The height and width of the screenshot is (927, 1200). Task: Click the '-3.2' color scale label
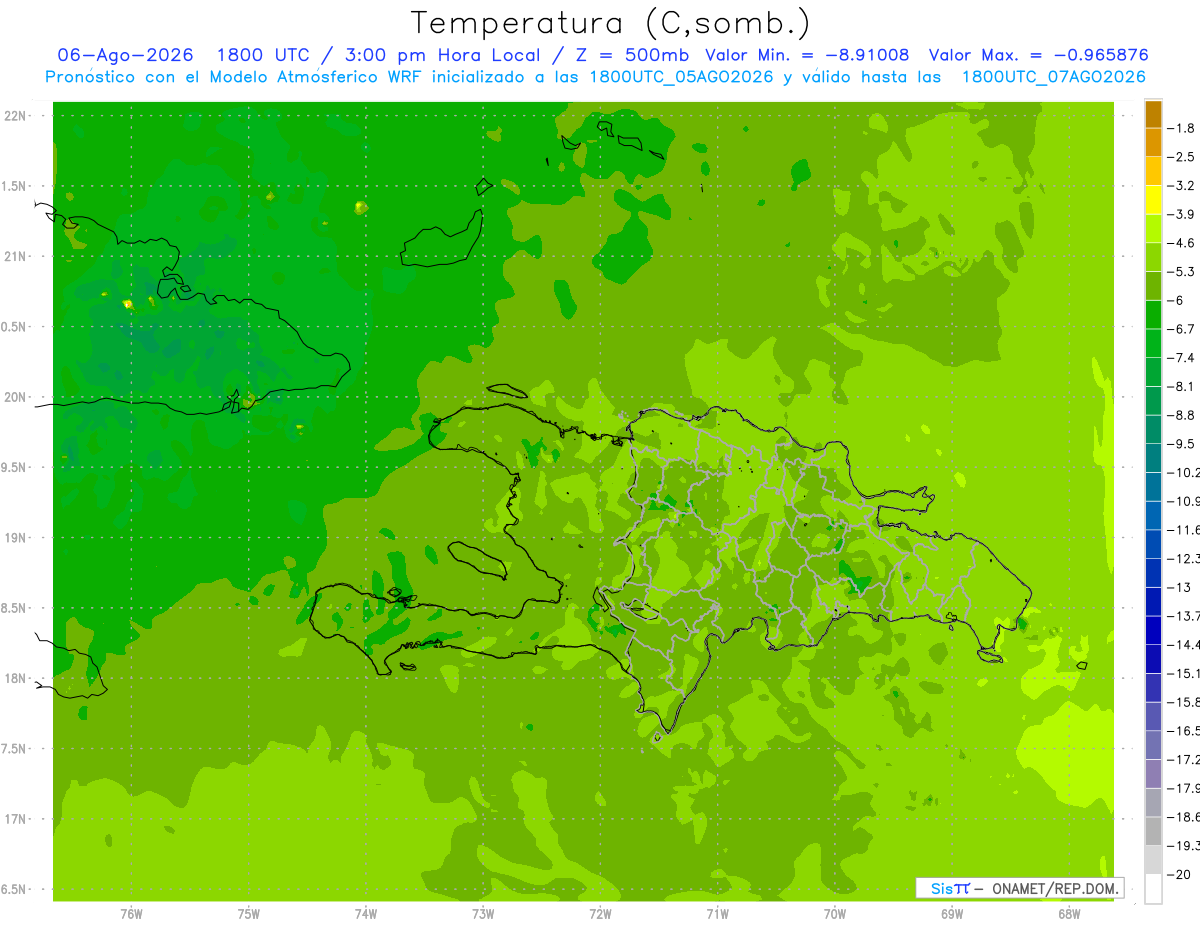tap(1183, 186)
